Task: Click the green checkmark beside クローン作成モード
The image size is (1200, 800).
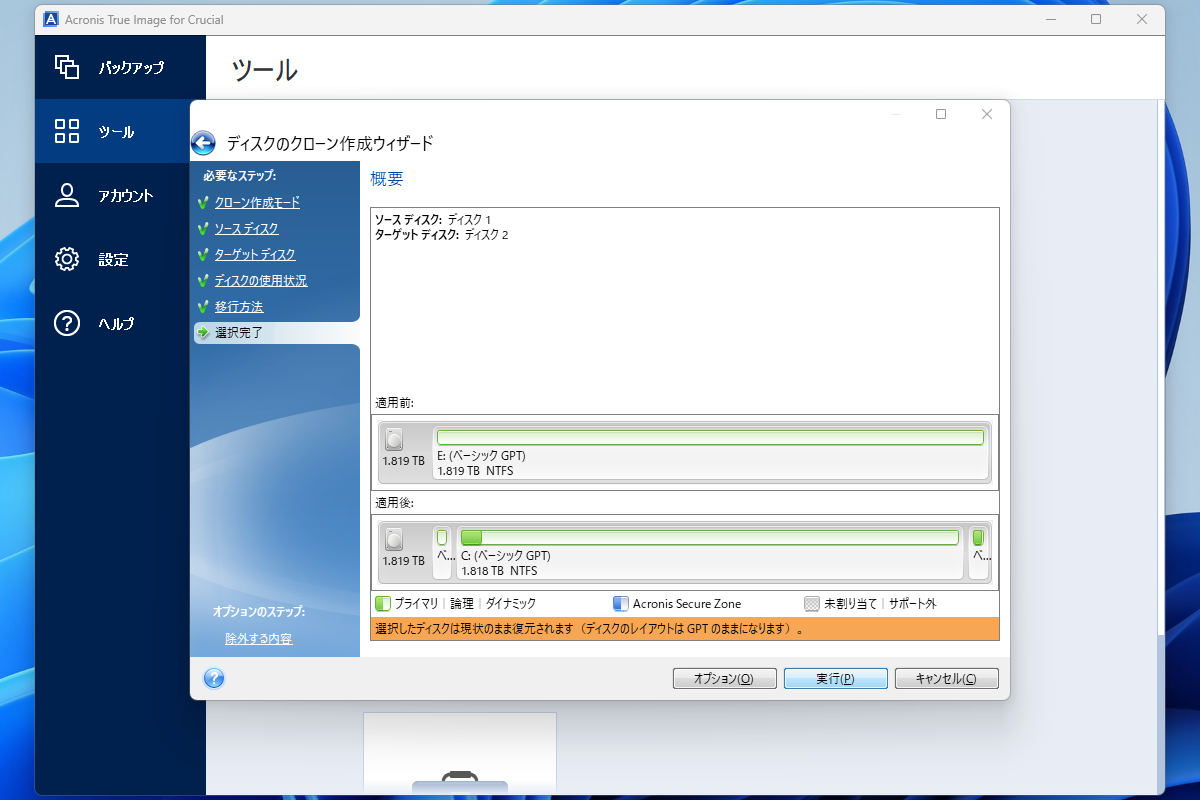Action: (203, 203)
